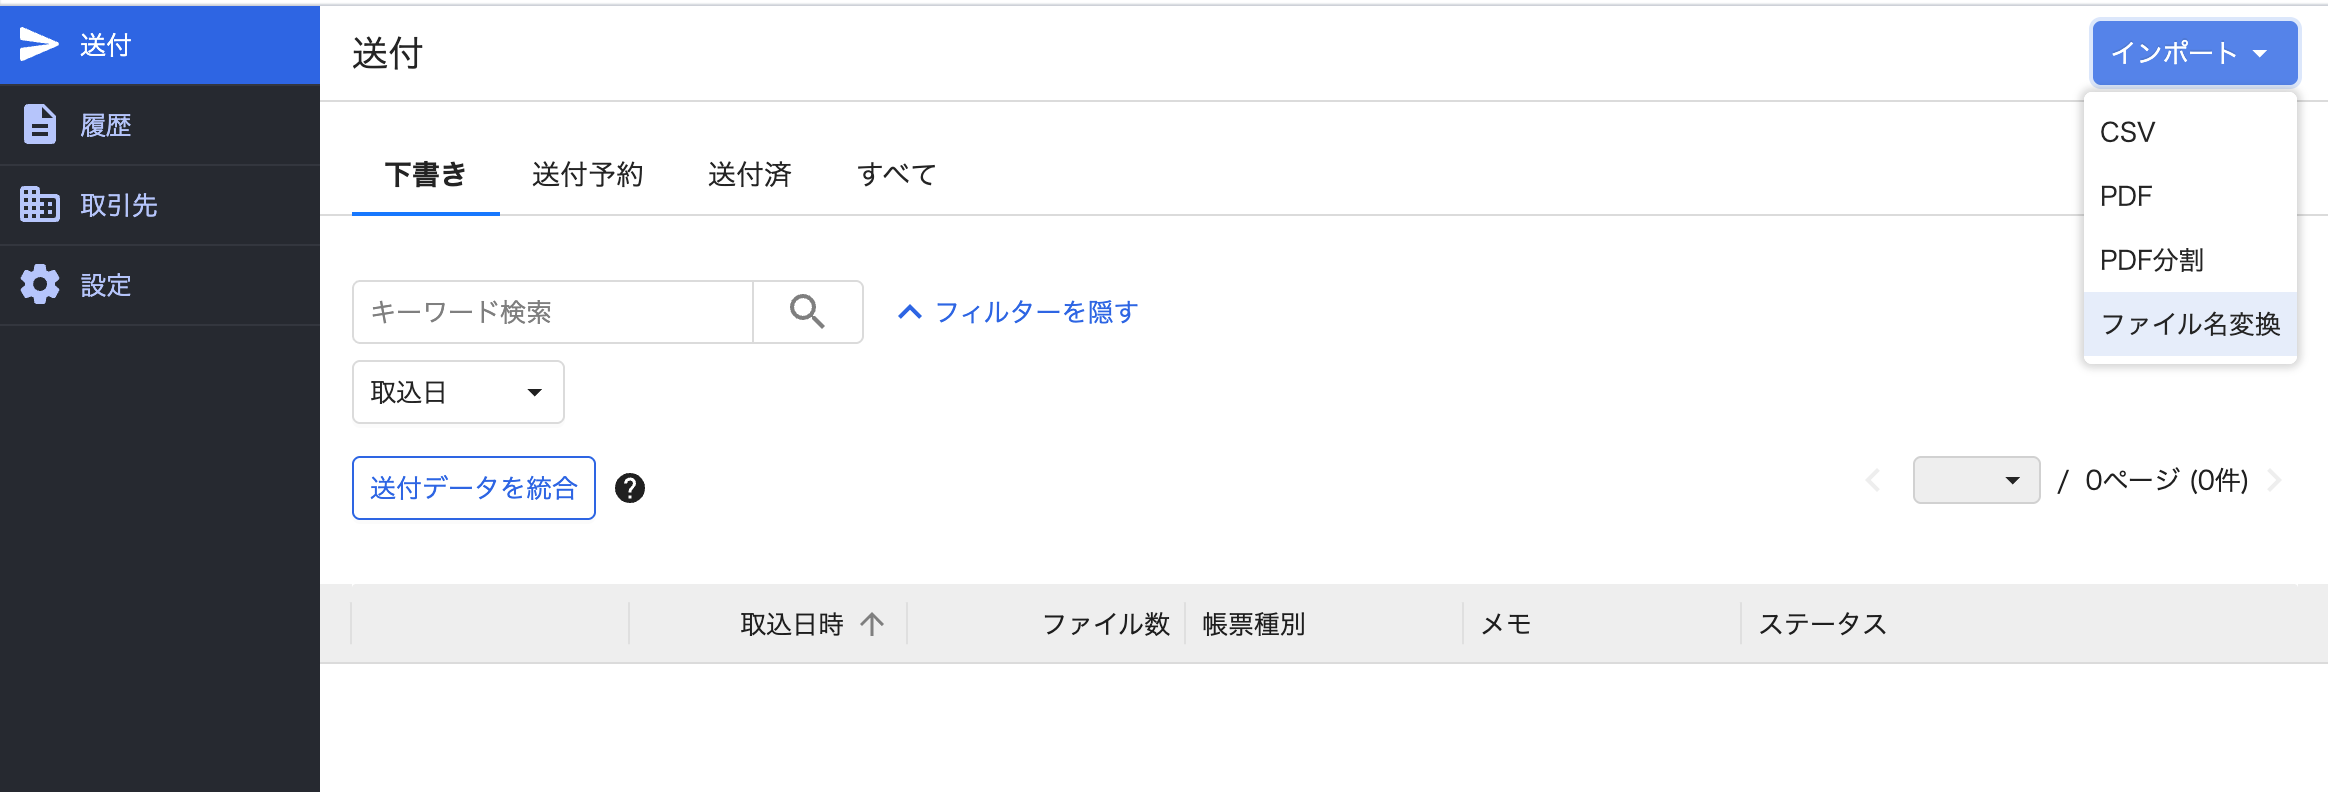Choose ファイル名変換 from import menu
The width and height of the screenshot is (2328, 792).
(x=2190, y=324)
